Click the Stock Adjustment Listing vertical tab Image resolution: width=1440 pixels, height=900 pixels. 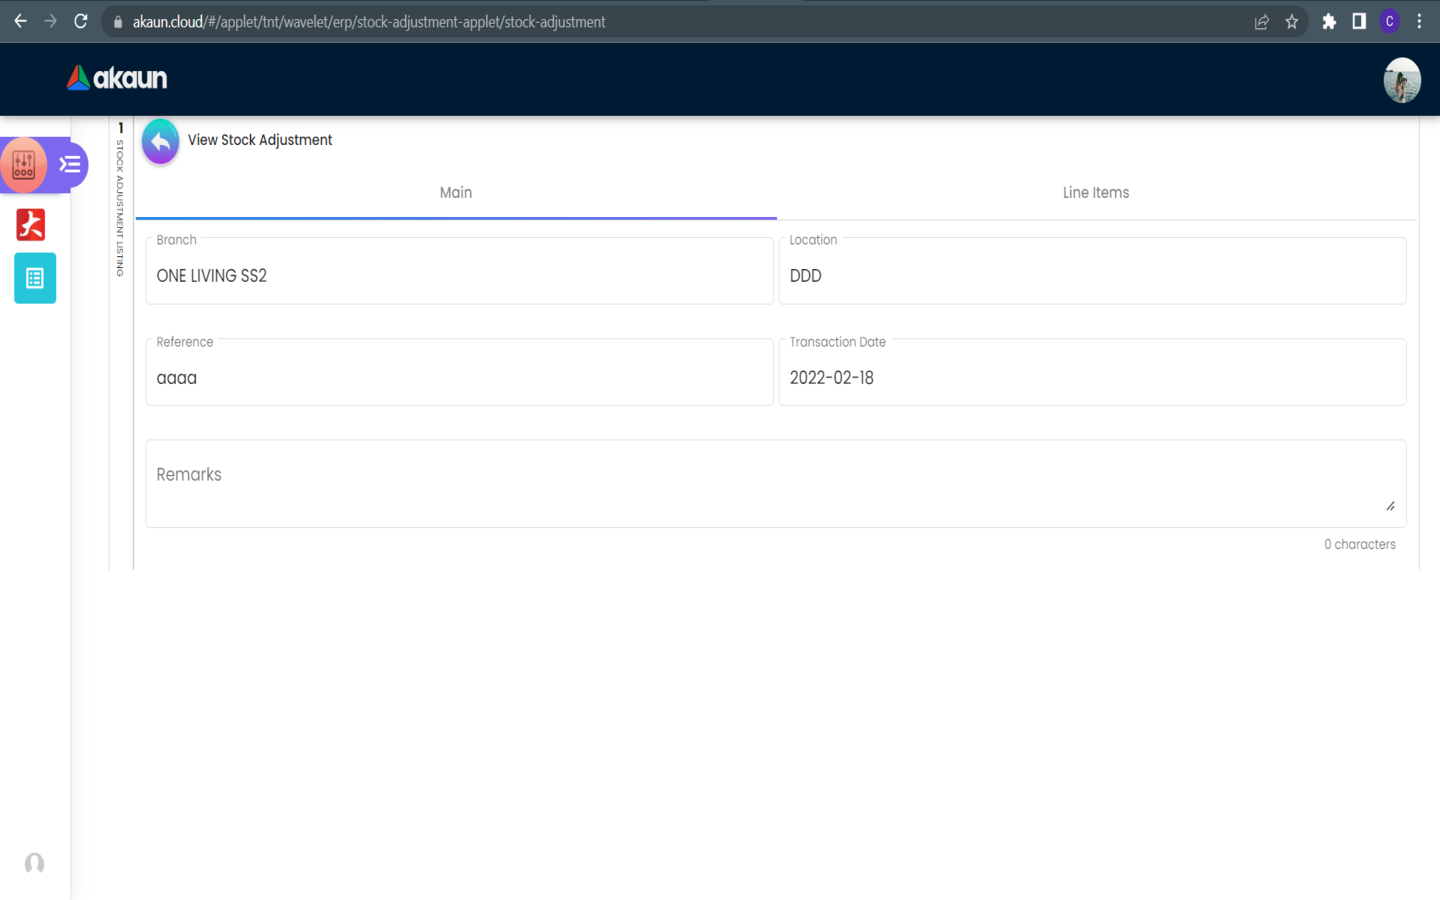tap(120, 200)
